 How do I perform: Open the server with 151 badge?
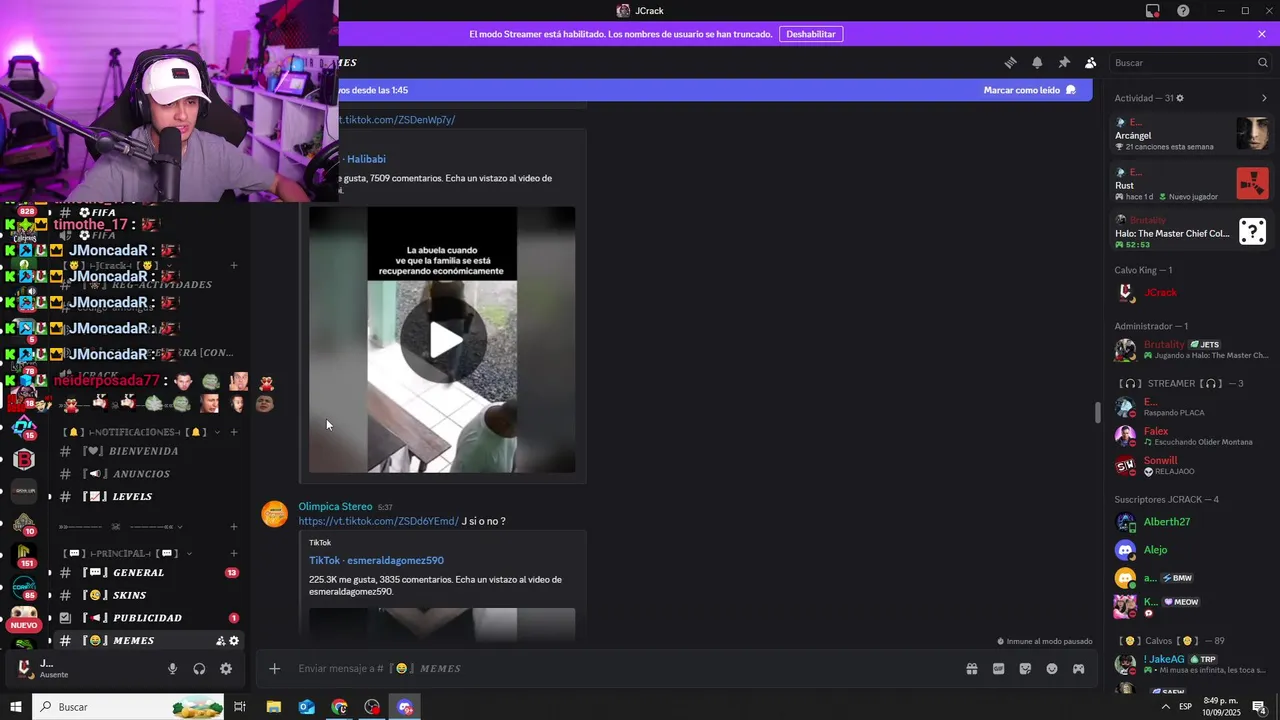24,553
